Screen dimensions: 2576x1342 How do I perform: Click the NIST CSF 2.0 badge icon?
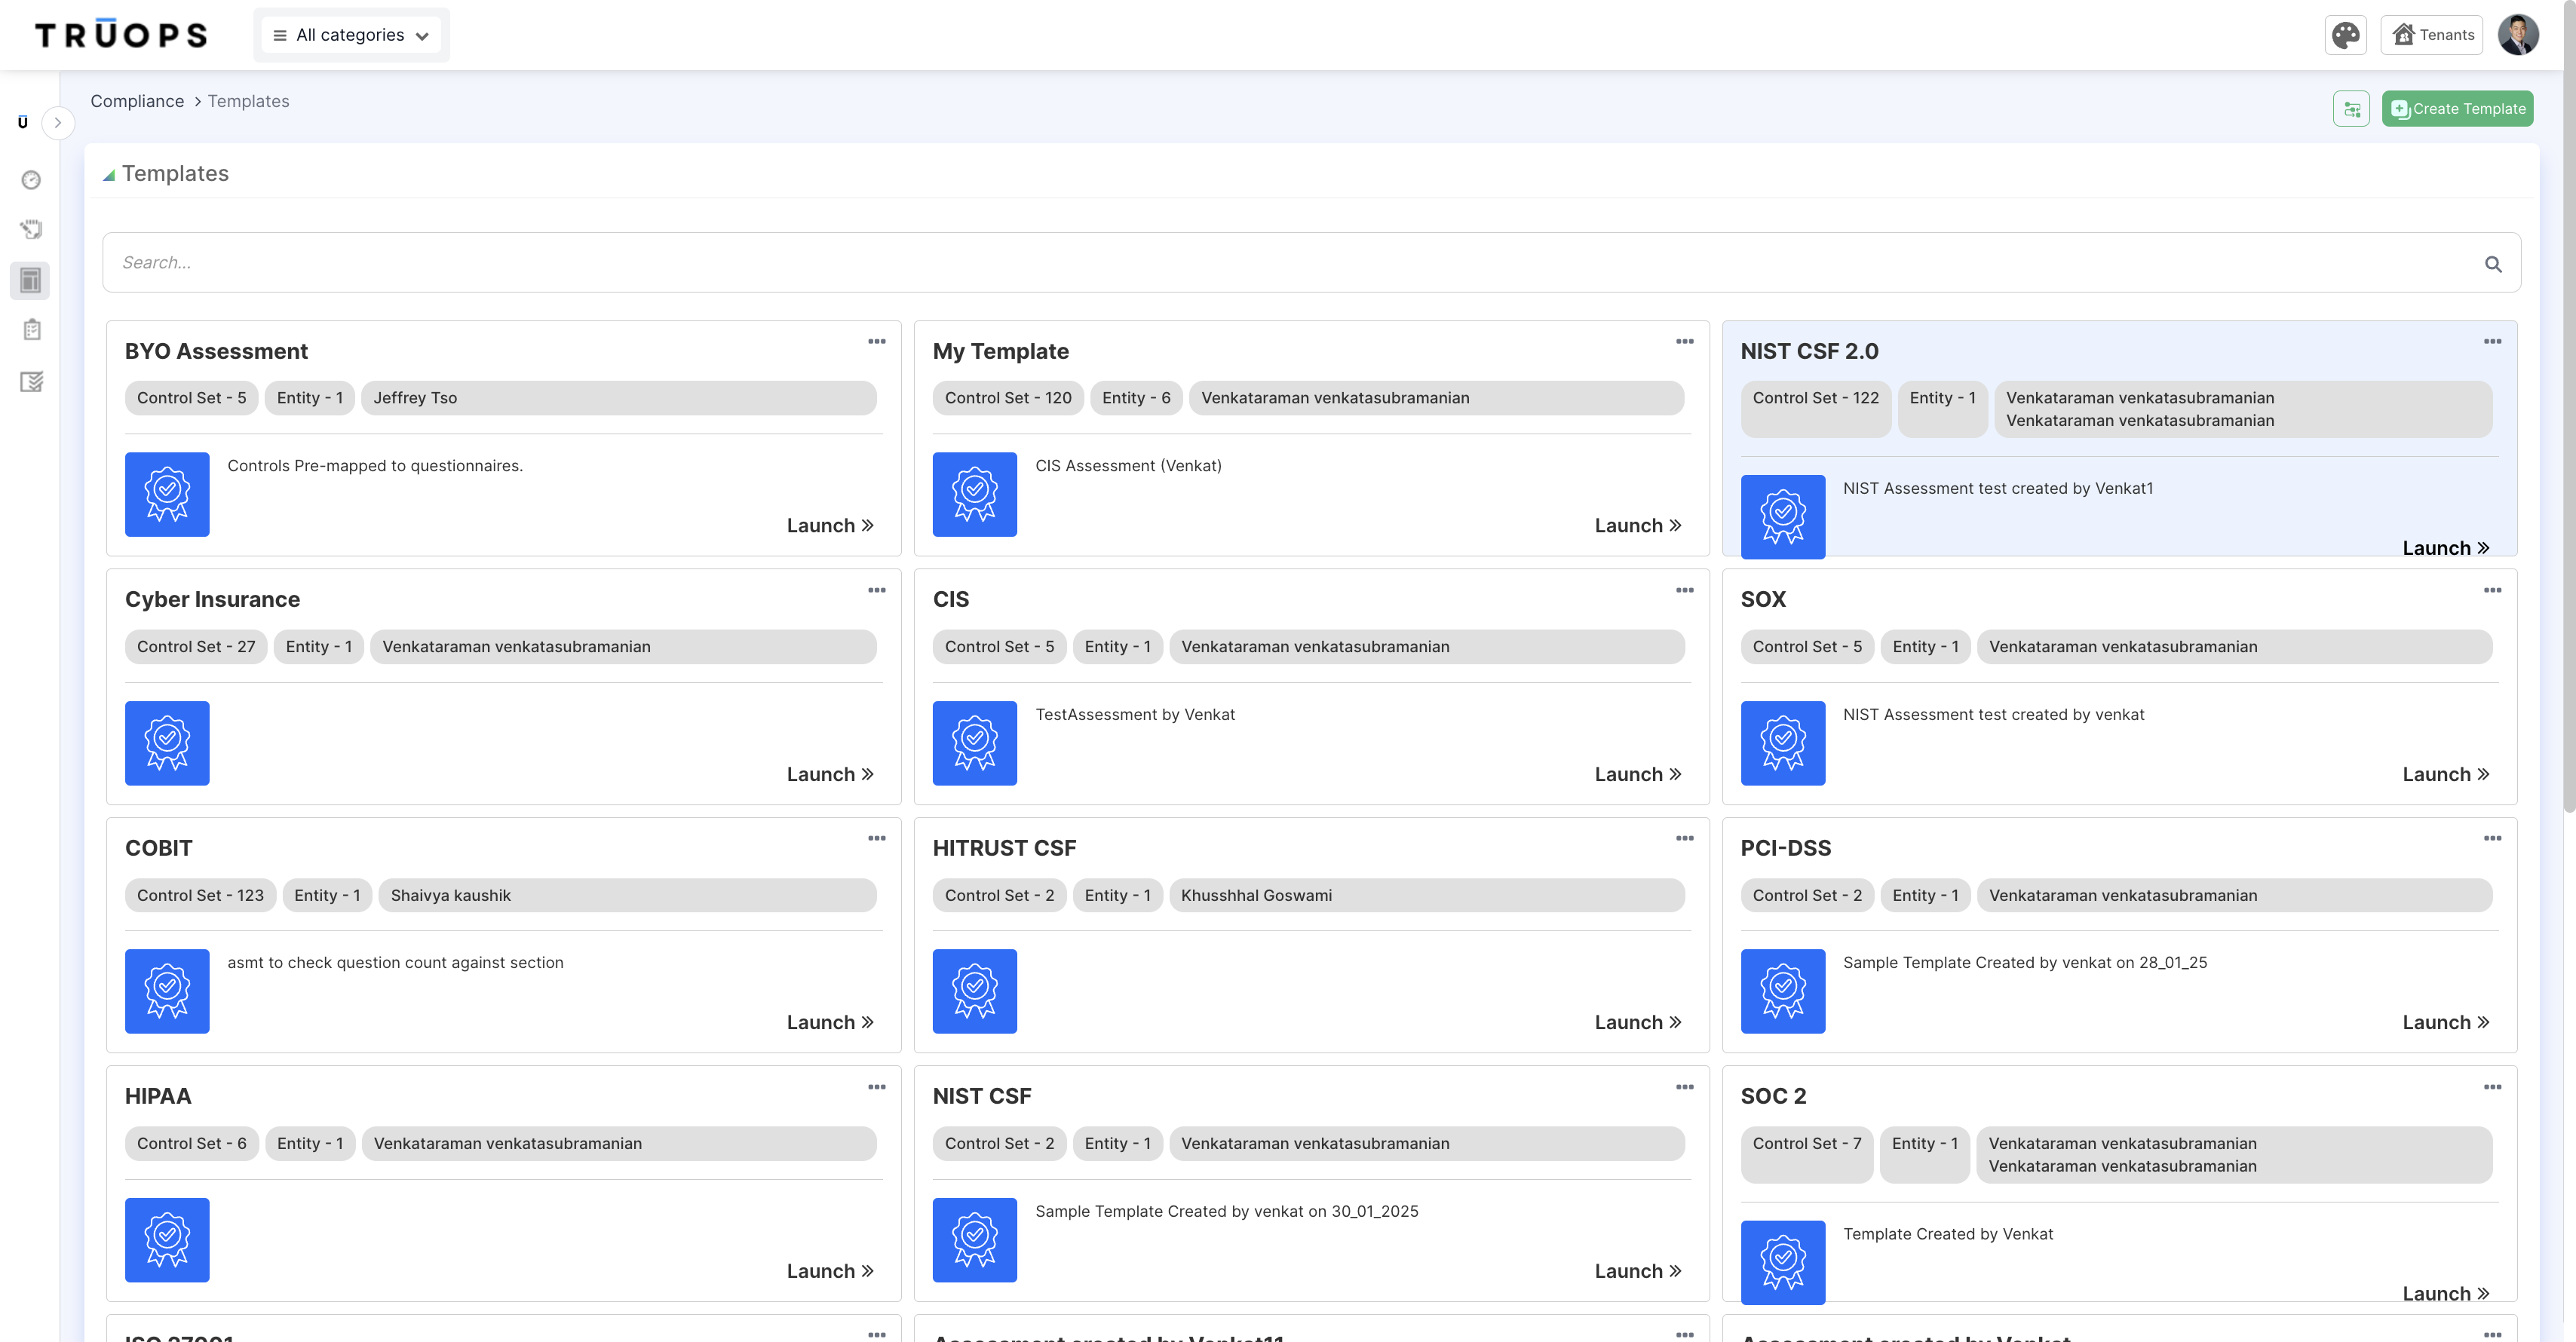click(x=1783, y=517)
